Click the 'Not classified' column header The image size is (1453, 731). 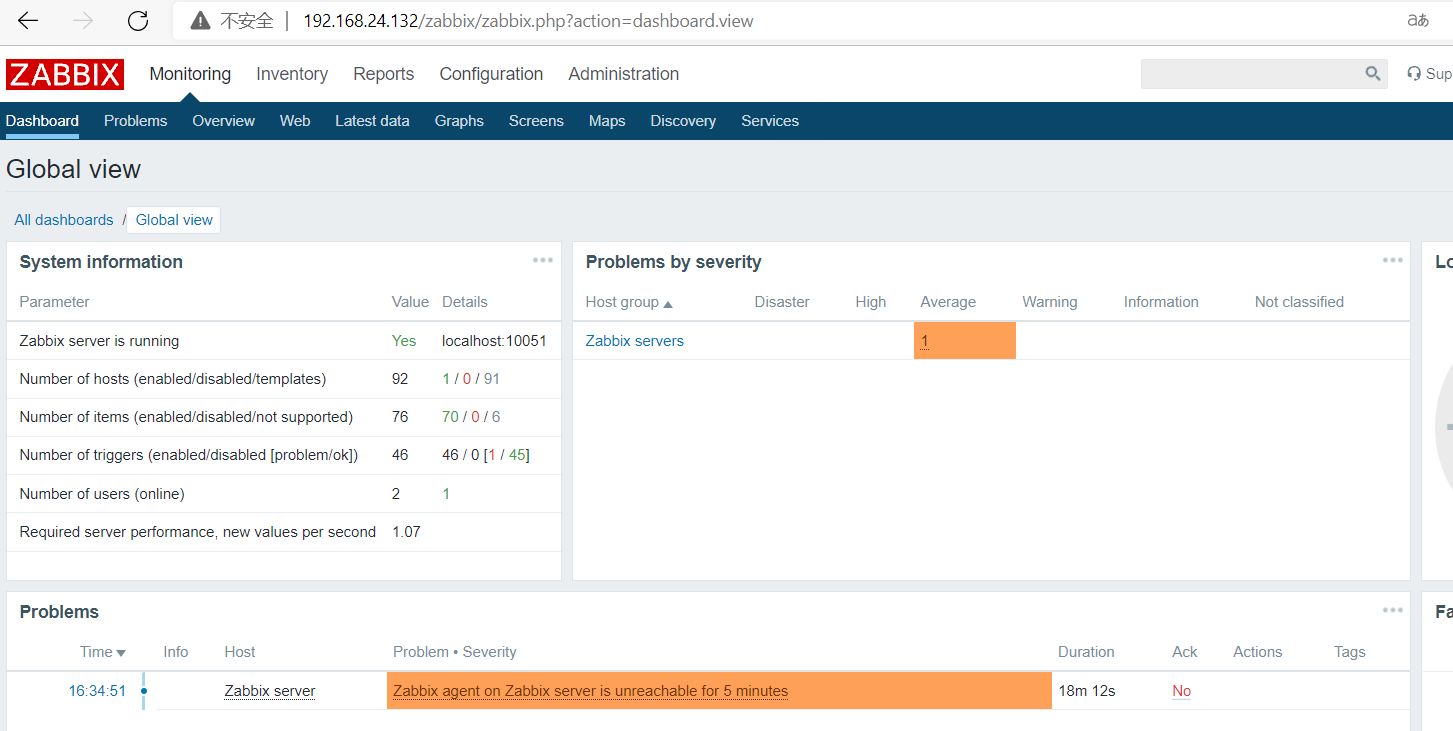pyautogui.click(x=1299, y=302)
